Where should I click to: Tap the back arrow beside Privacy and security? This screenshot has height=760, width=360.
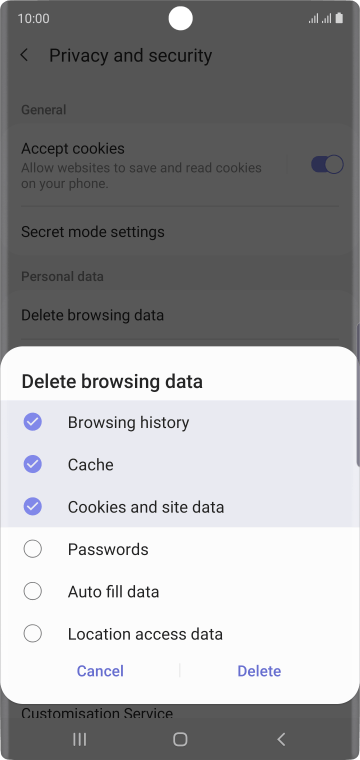24,55
